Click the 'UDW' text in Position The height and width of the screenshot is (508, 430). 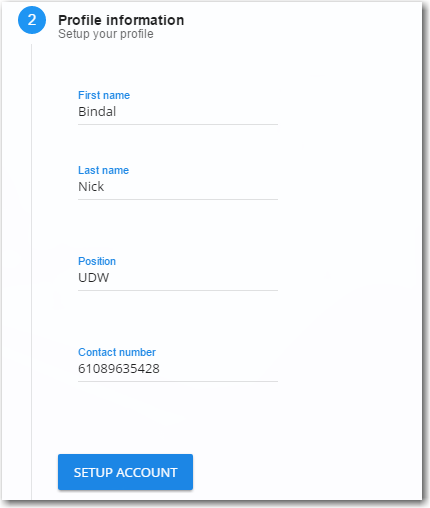(94, 278)
